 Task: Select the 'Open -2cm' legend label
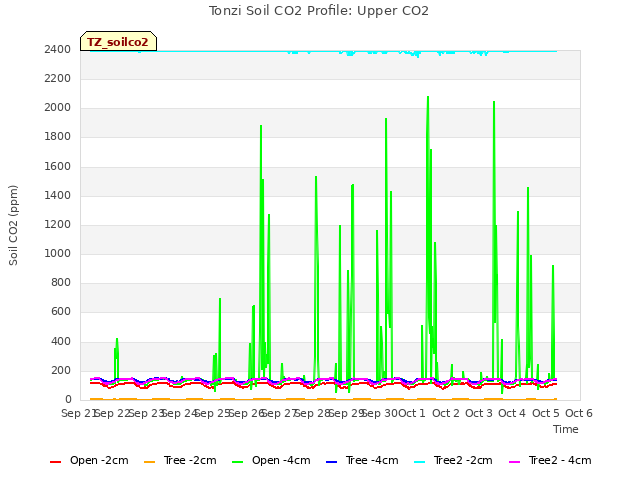click(x=99, y=460)
